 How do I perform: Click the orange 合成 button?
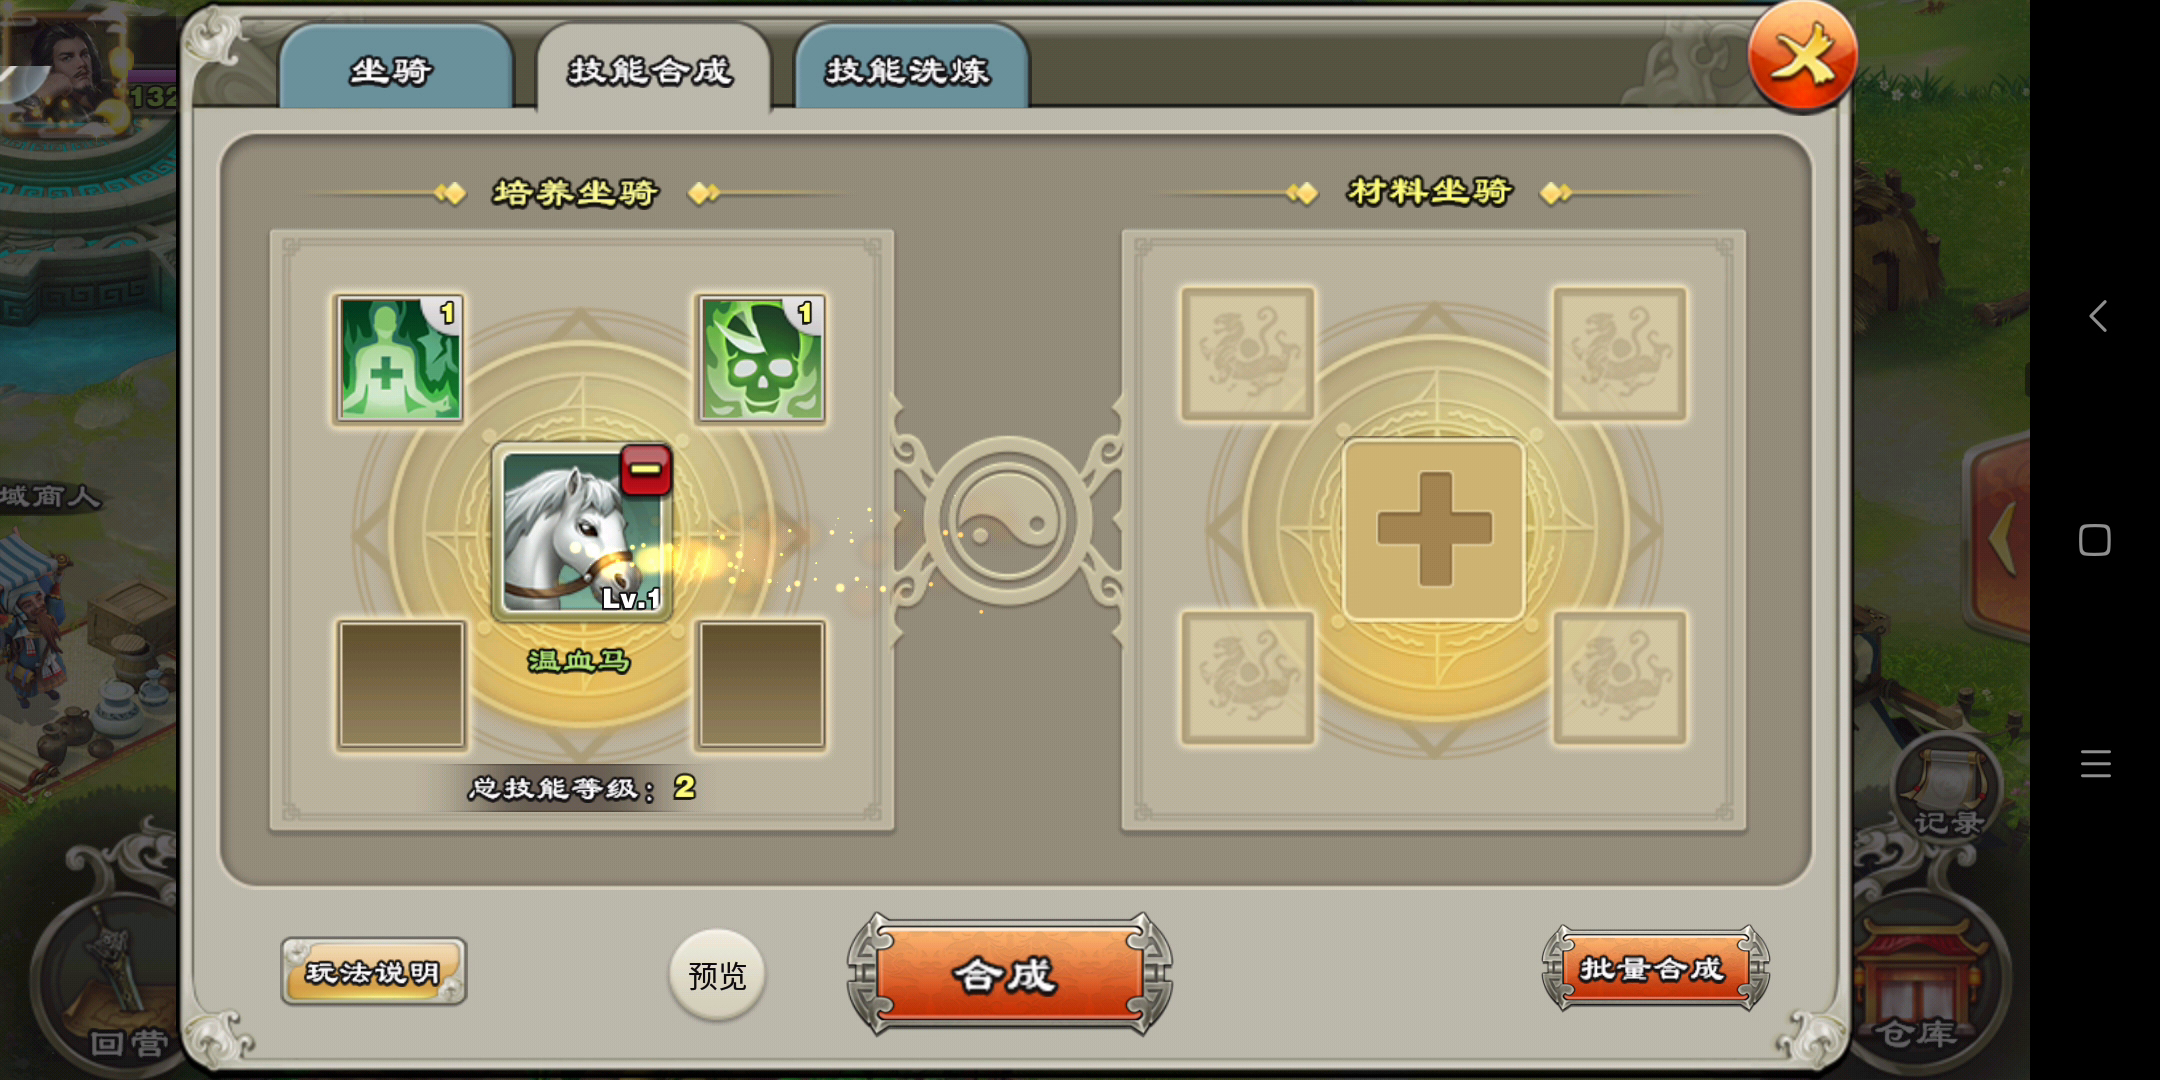click(x=1009, y=973)
